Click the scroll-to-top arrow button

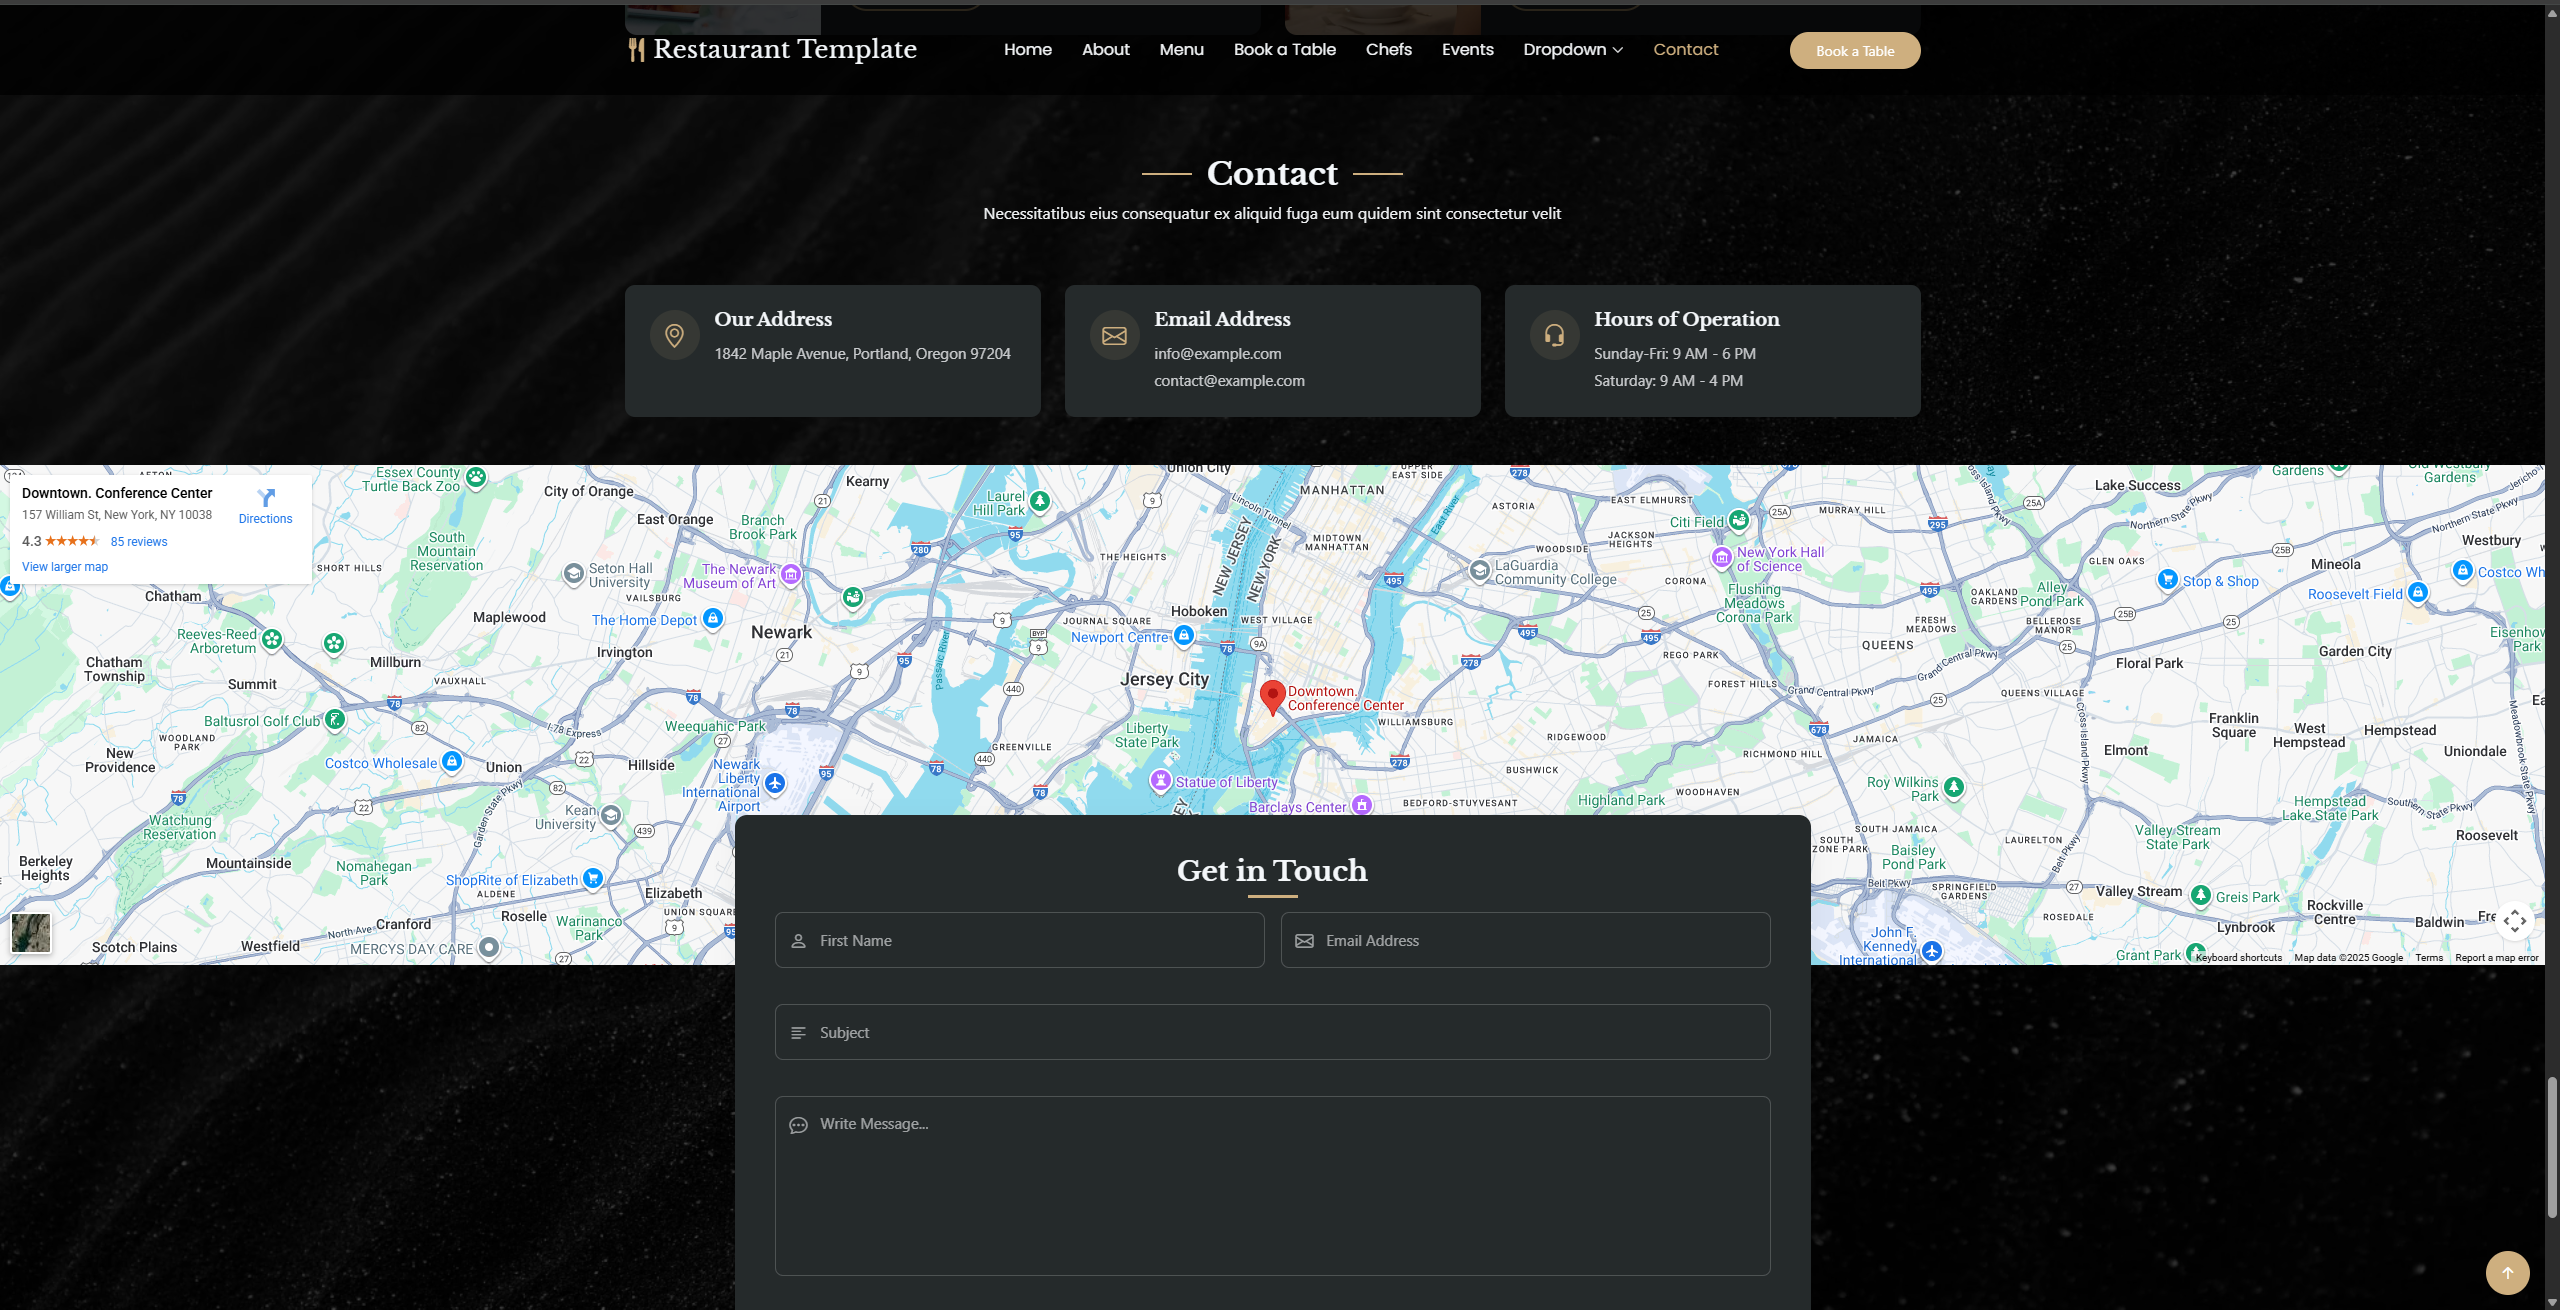[x=2507, y=1273]
